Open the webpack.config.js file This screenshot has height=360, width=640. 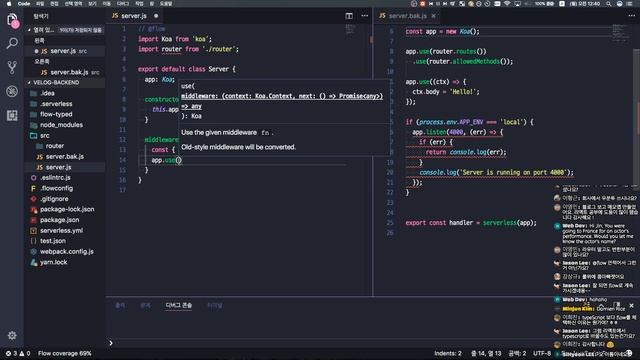point(67,252)
